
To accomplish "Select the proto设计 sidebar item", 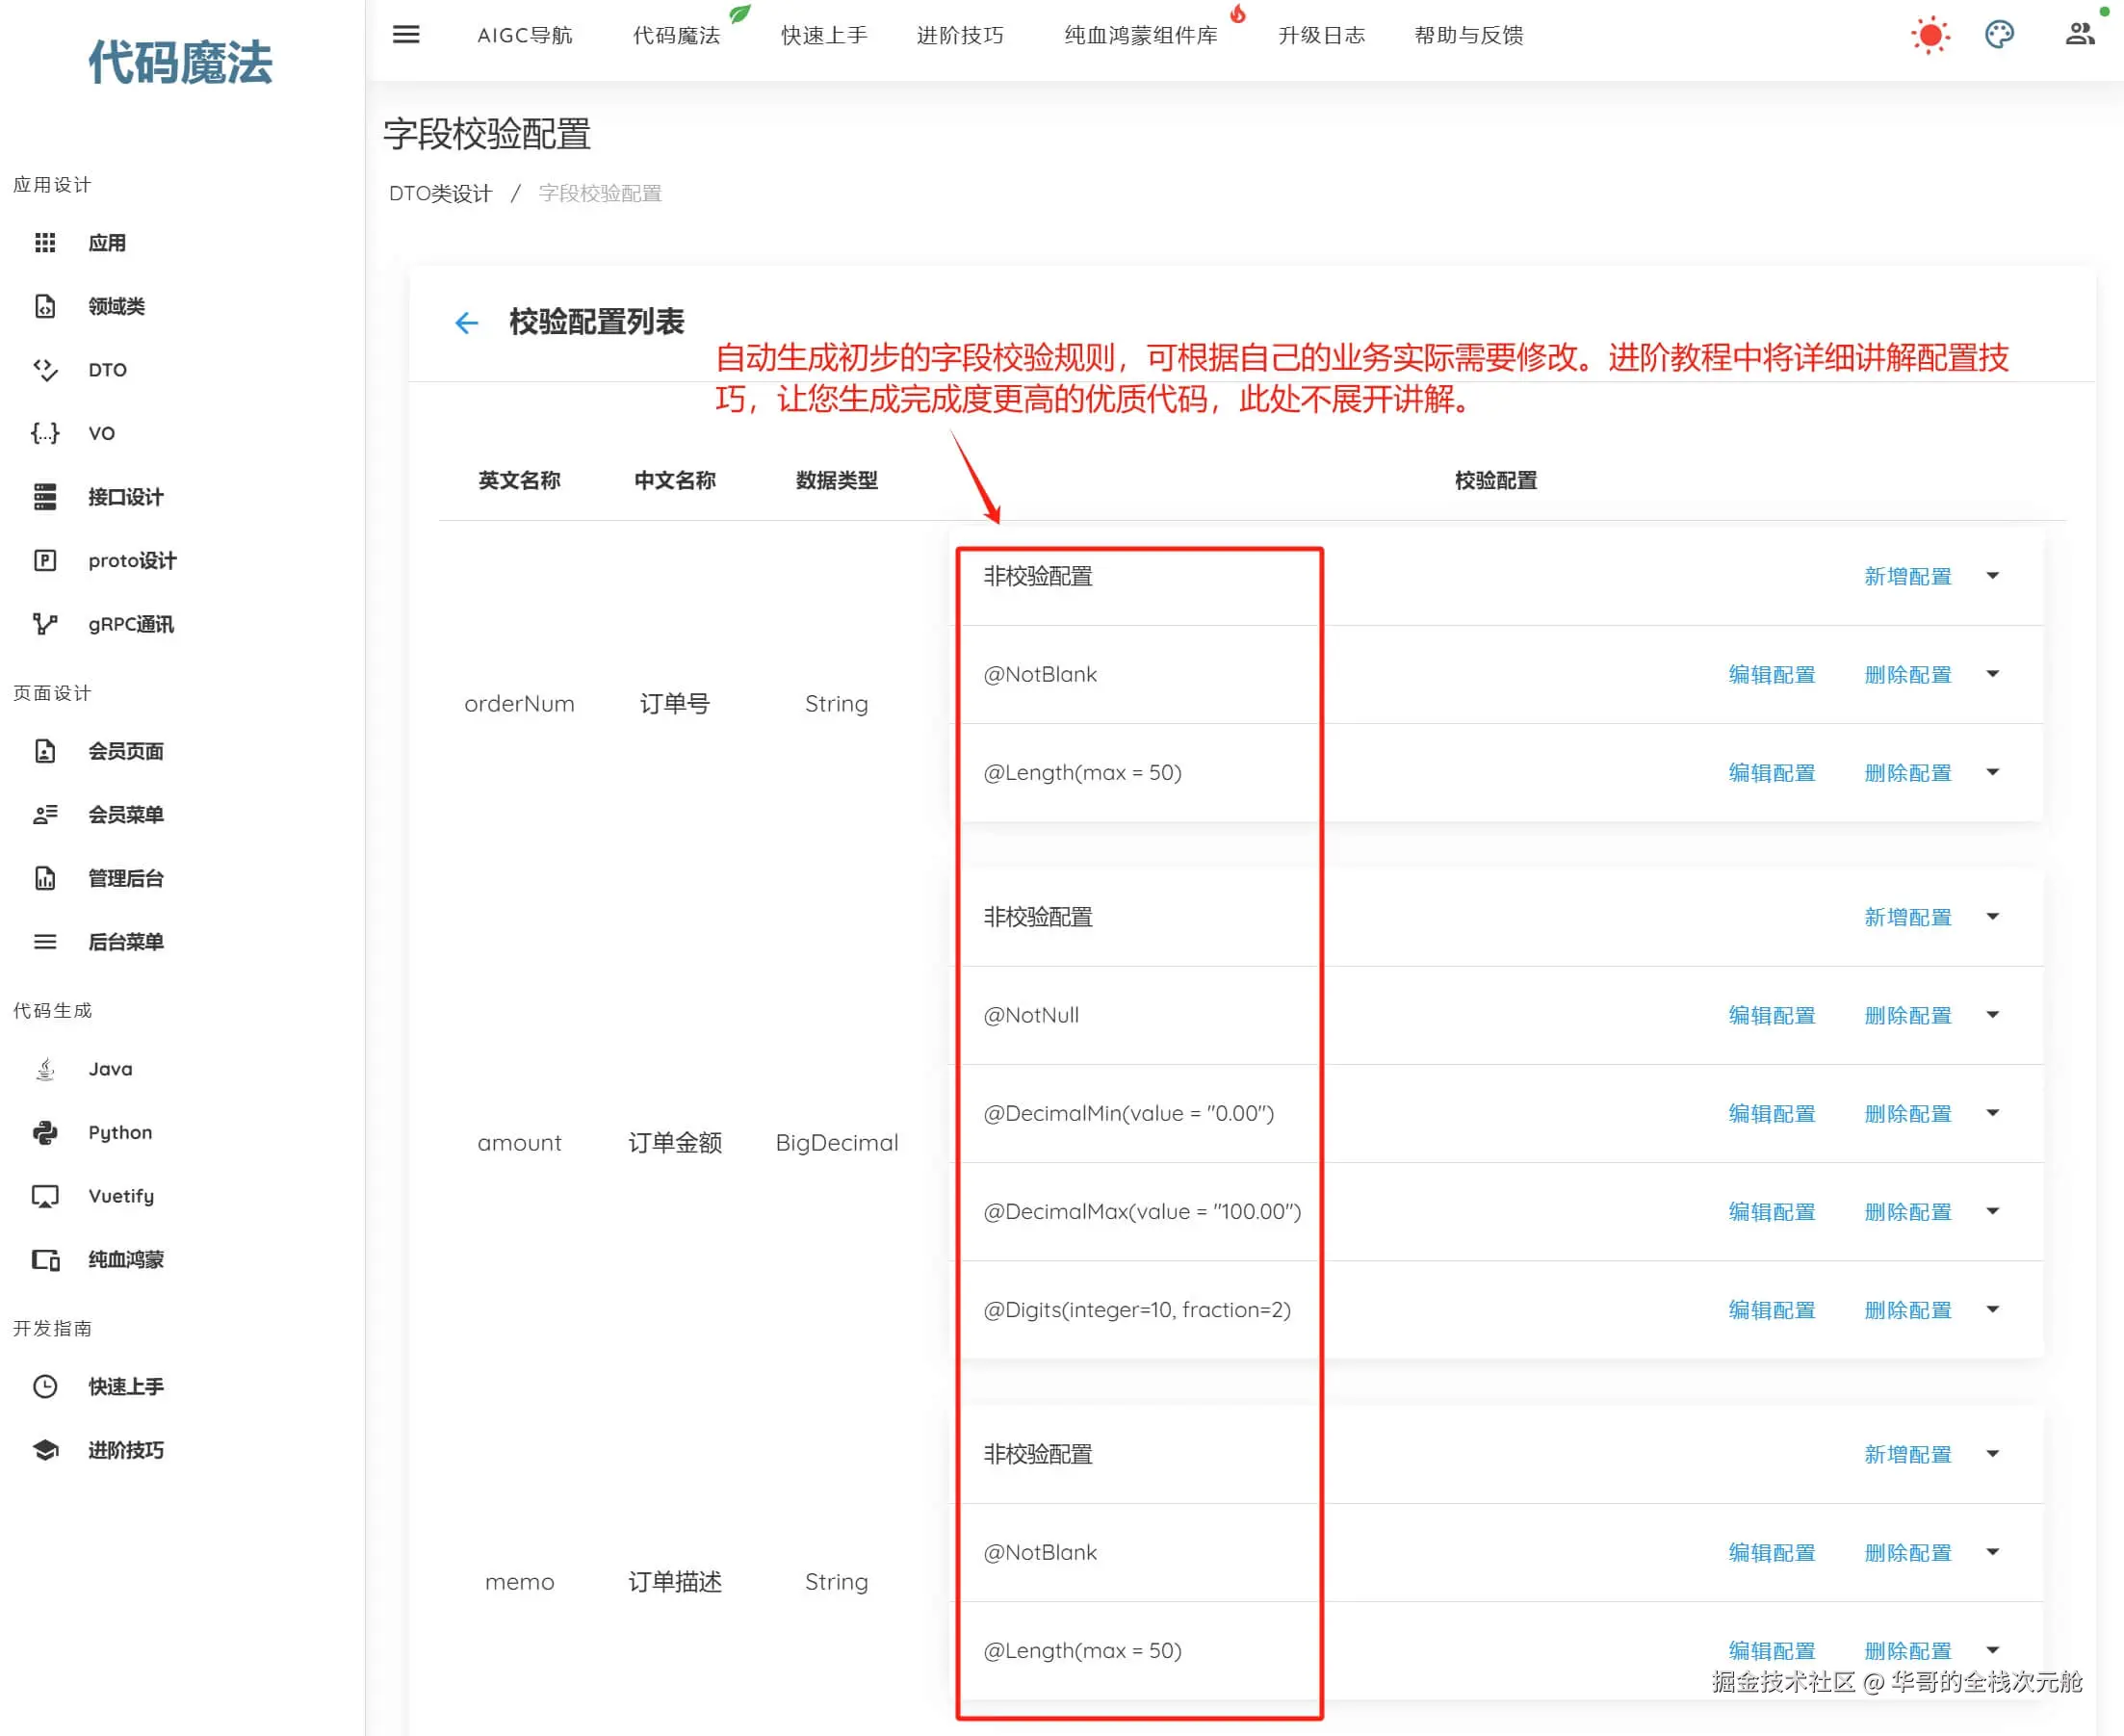I will (132, 560).
